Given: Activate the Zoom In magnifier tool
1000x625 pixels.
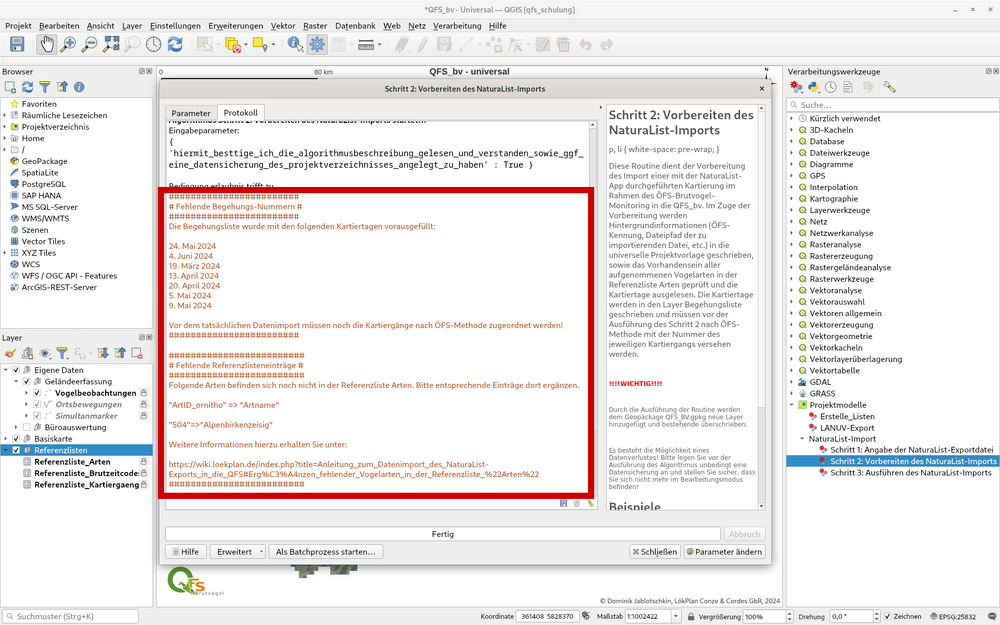Looking at the screenshot, I should pyautogui.click(x=68, y=44).
